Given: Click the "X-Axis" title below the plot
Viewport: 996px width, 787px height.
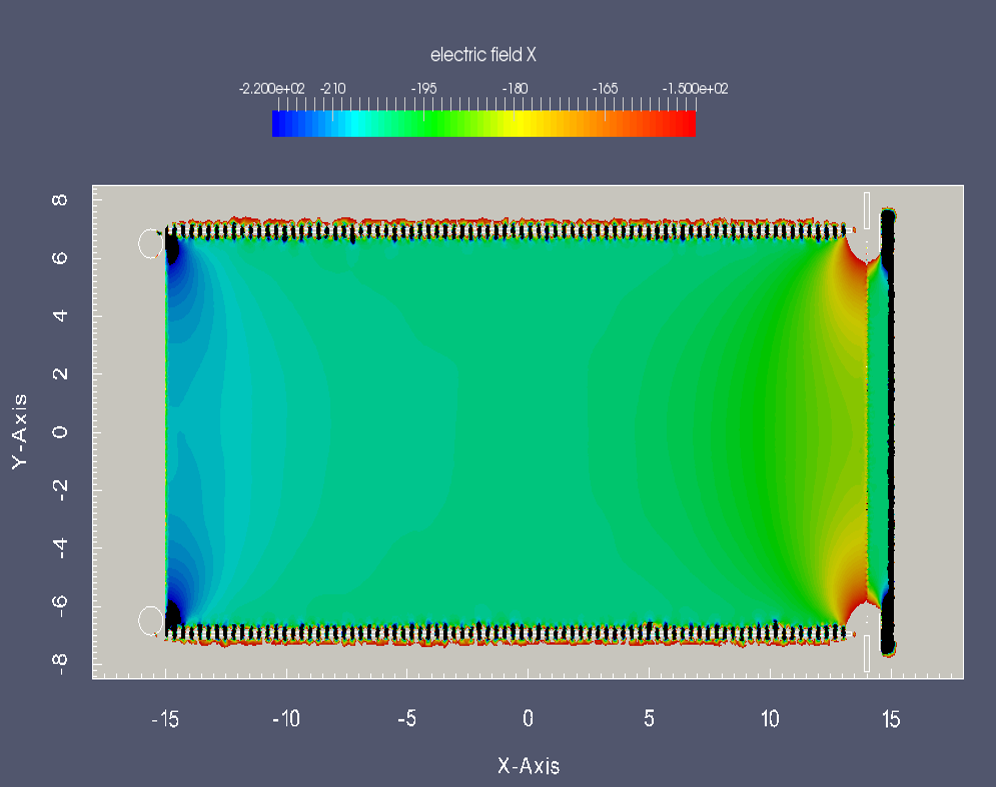Looking at the screenshot, I should (x=528, y=766).
